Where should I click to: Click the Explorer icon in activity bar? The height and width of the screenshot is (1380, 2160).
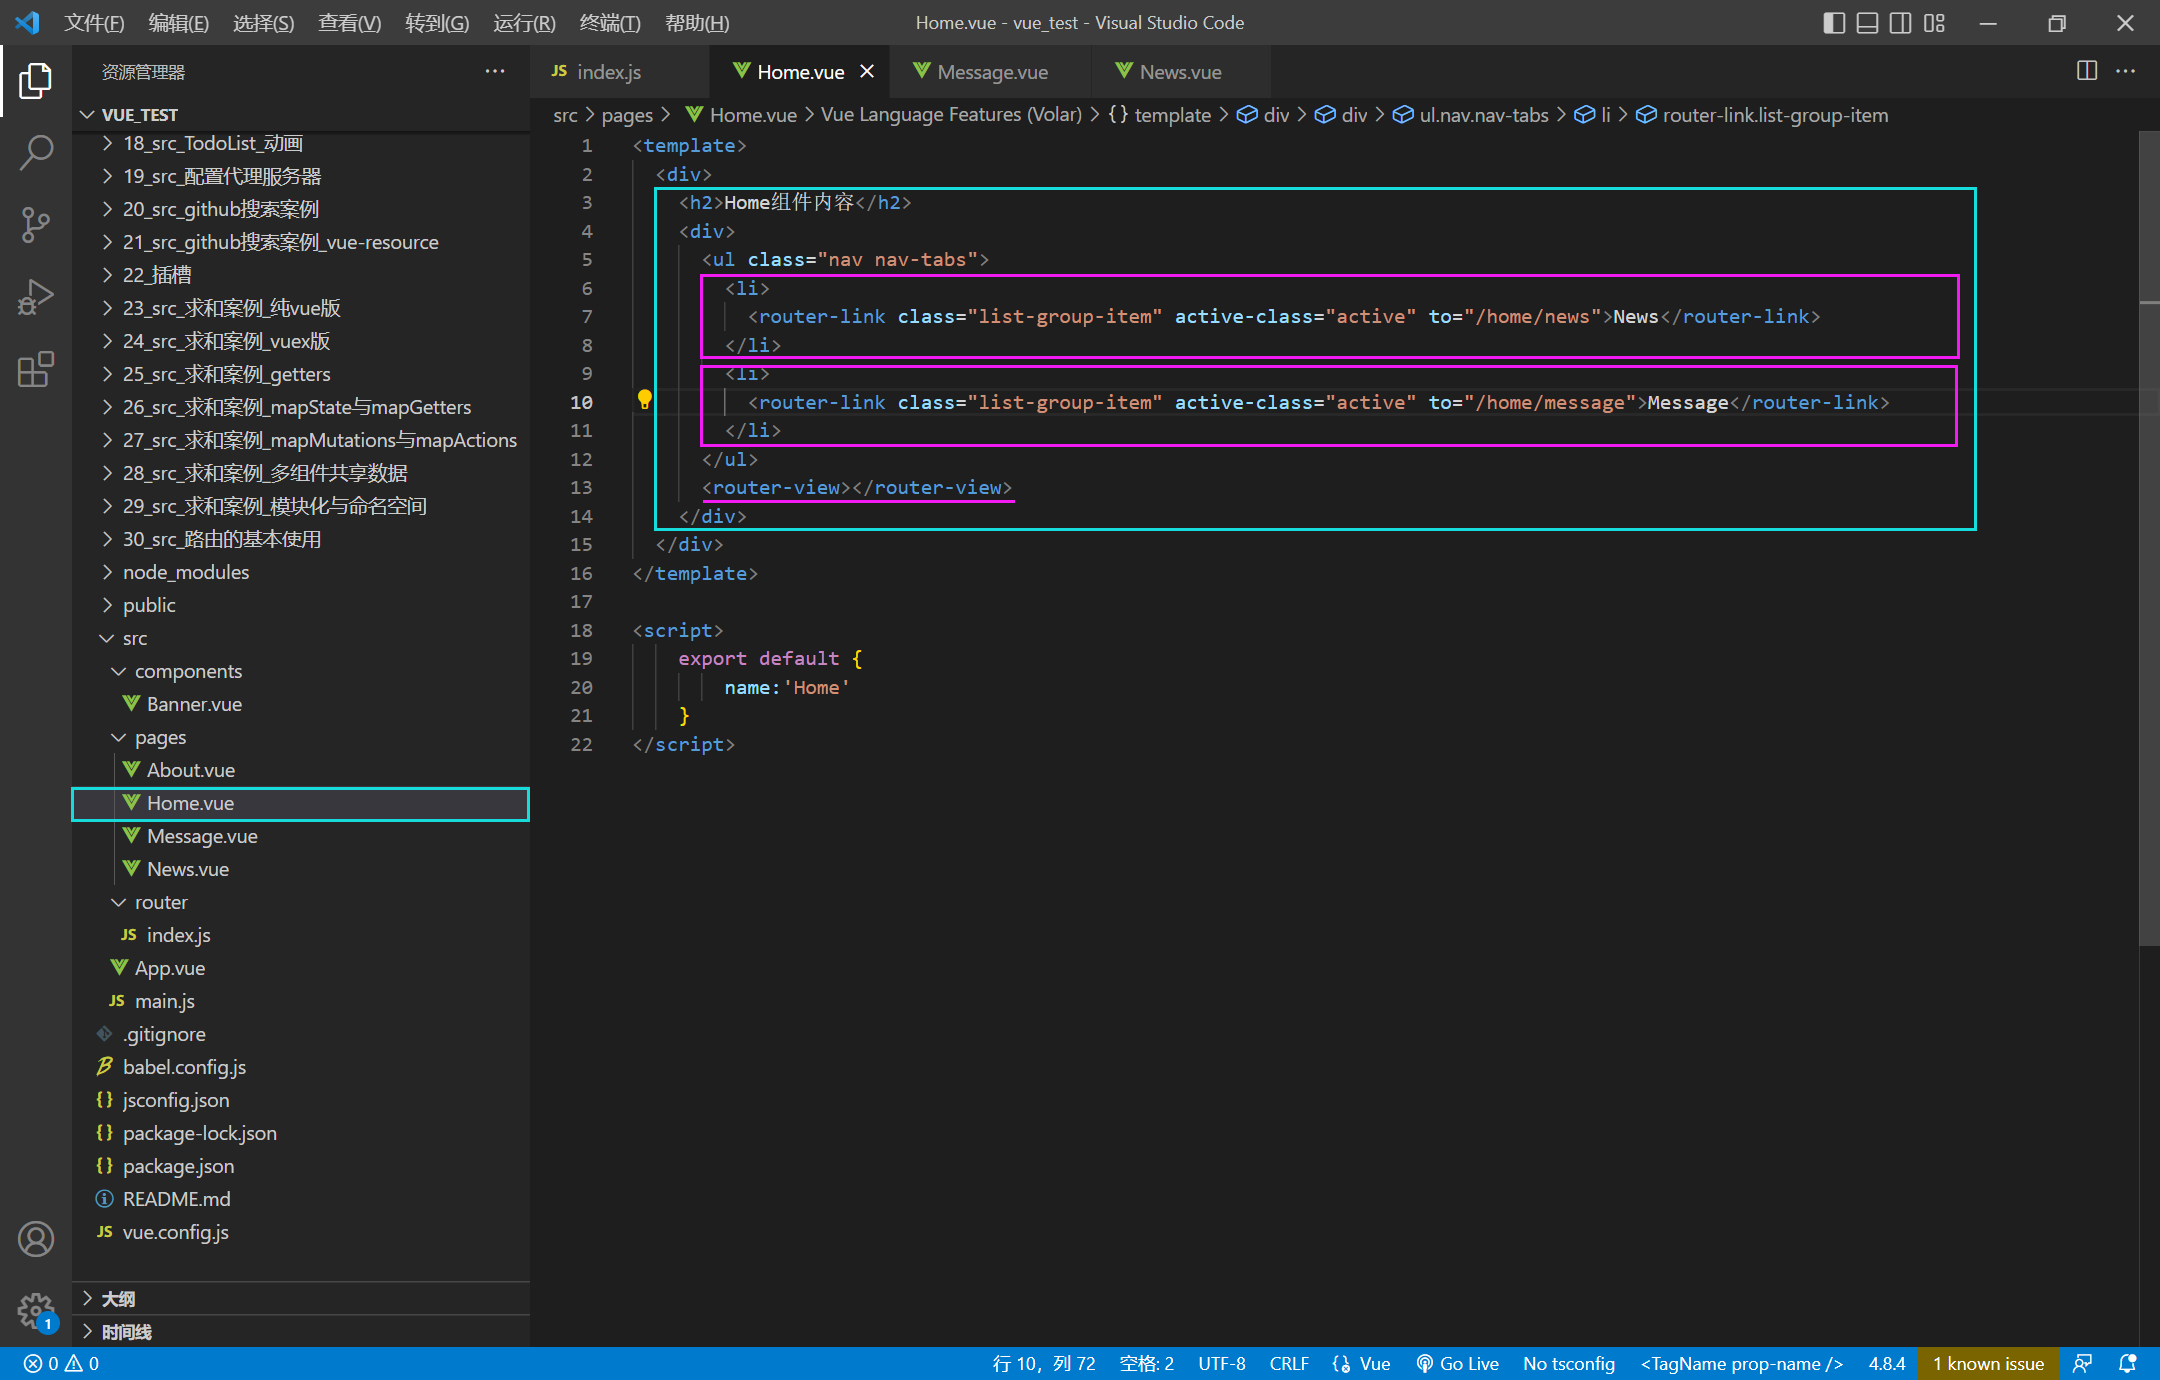coord(36,82)
